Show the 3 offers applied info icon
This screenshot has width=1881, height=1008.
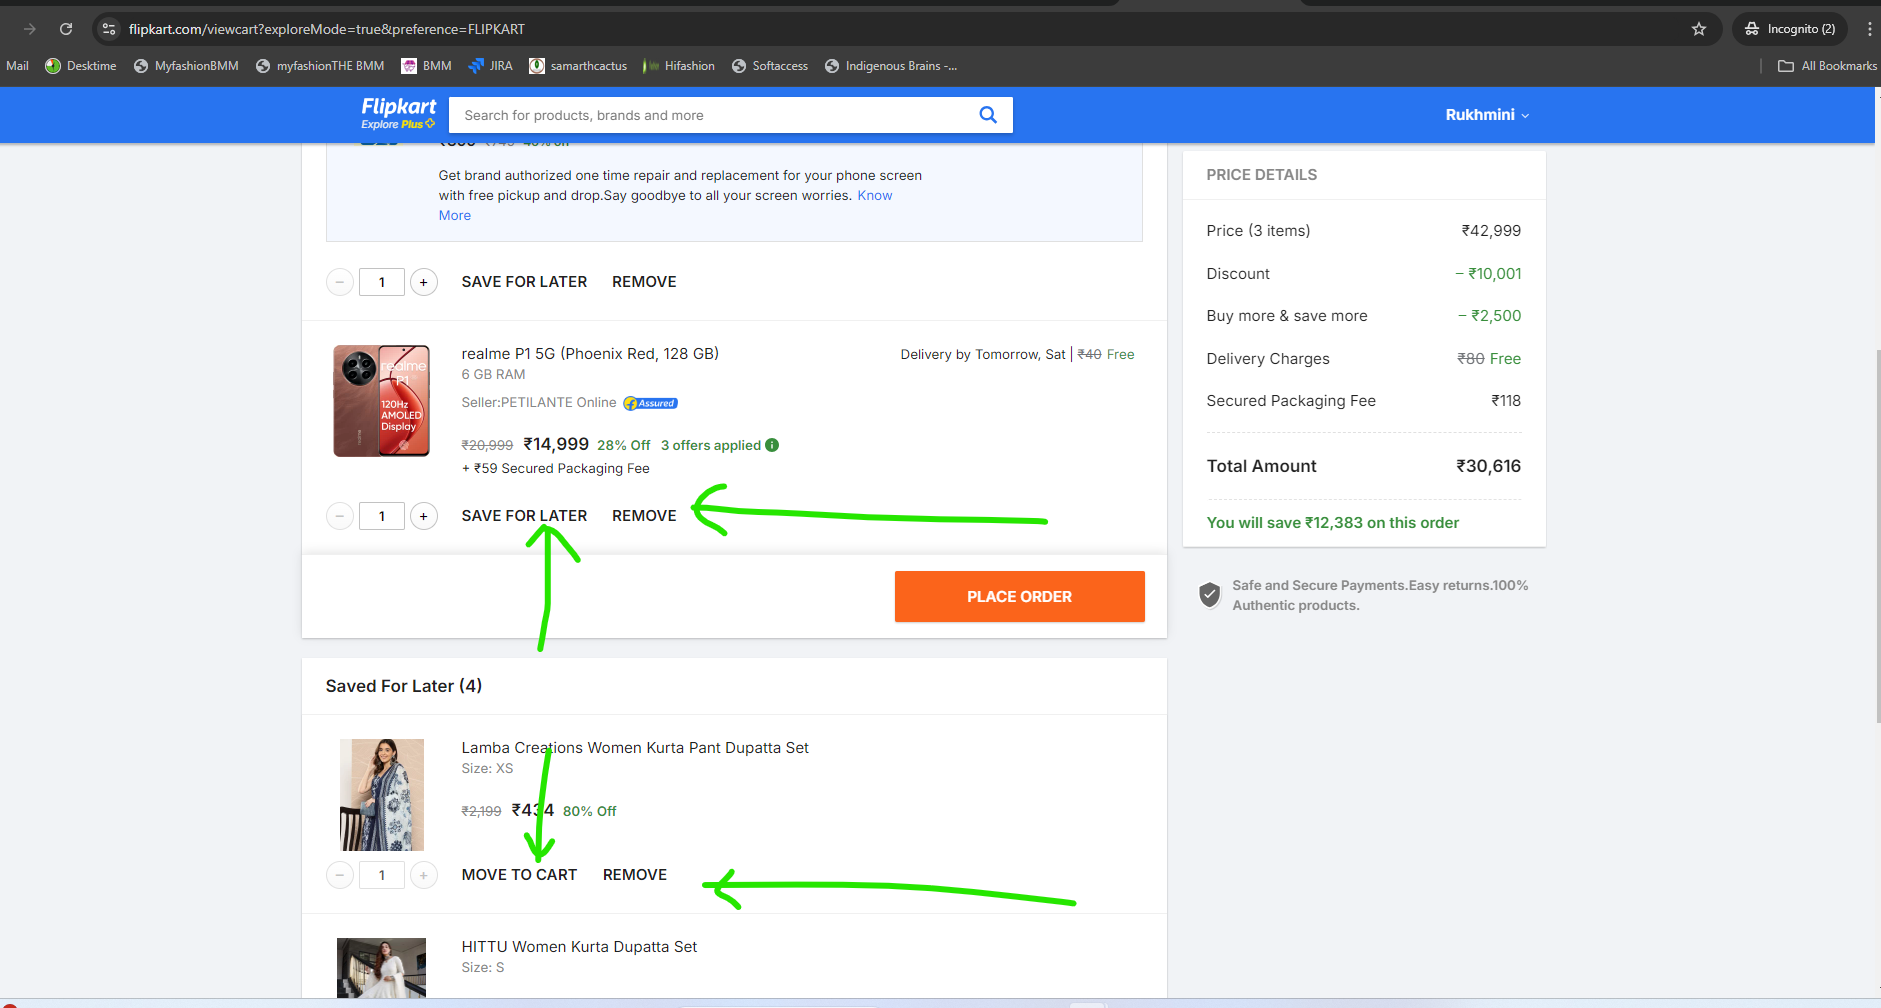pos(772,445)
